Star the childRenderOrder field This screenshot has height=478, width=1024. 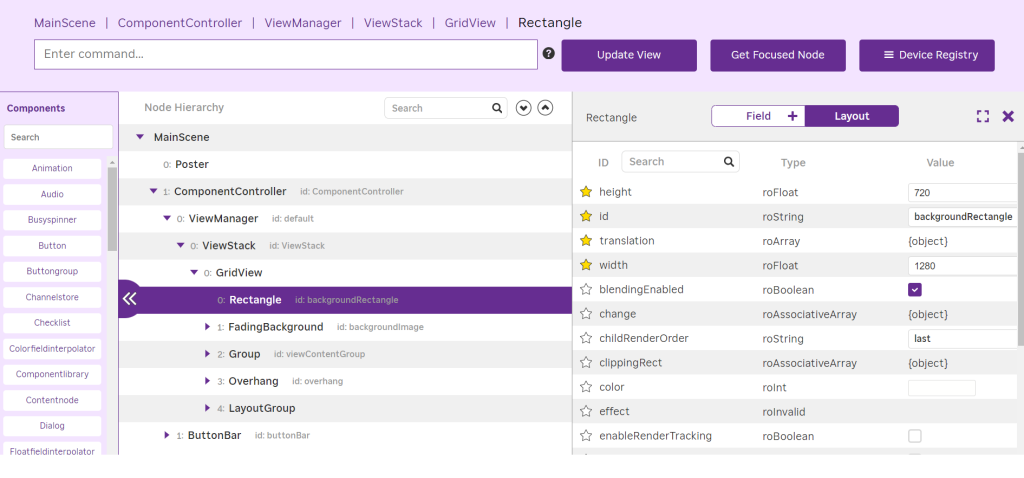click(x=586, y=338)
